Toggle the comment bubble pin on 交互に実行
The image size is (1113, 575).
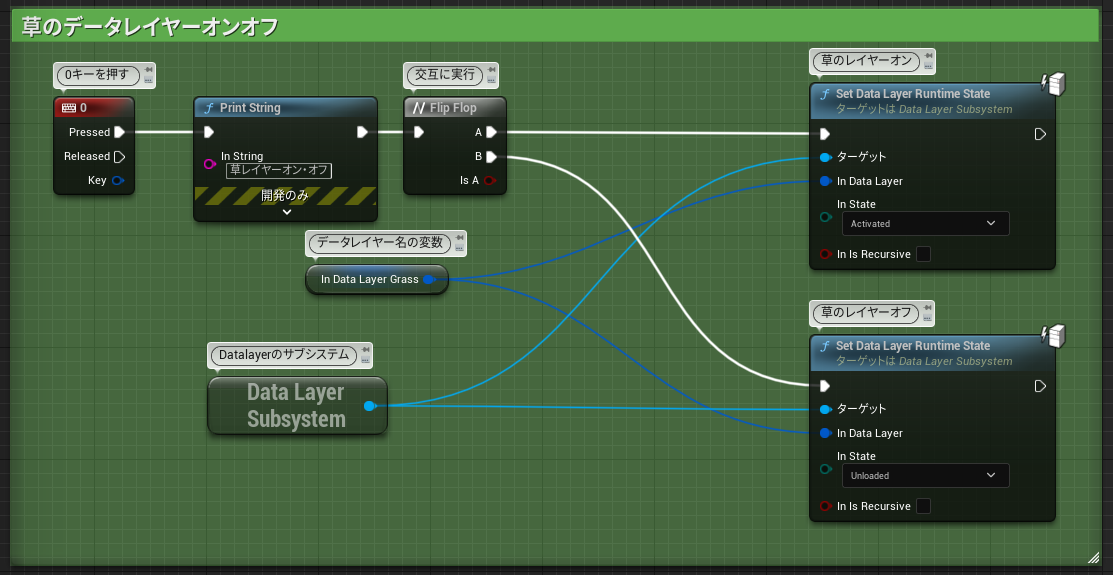(490, 70)
